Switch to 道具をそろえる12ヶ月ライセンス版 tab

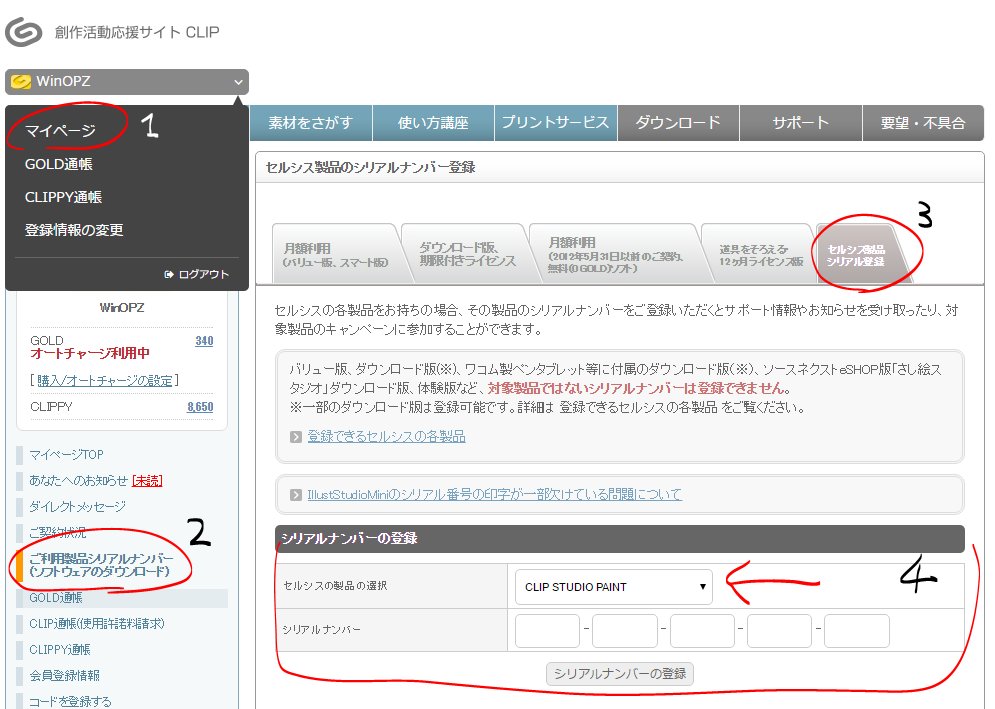(x=760, y=255)
